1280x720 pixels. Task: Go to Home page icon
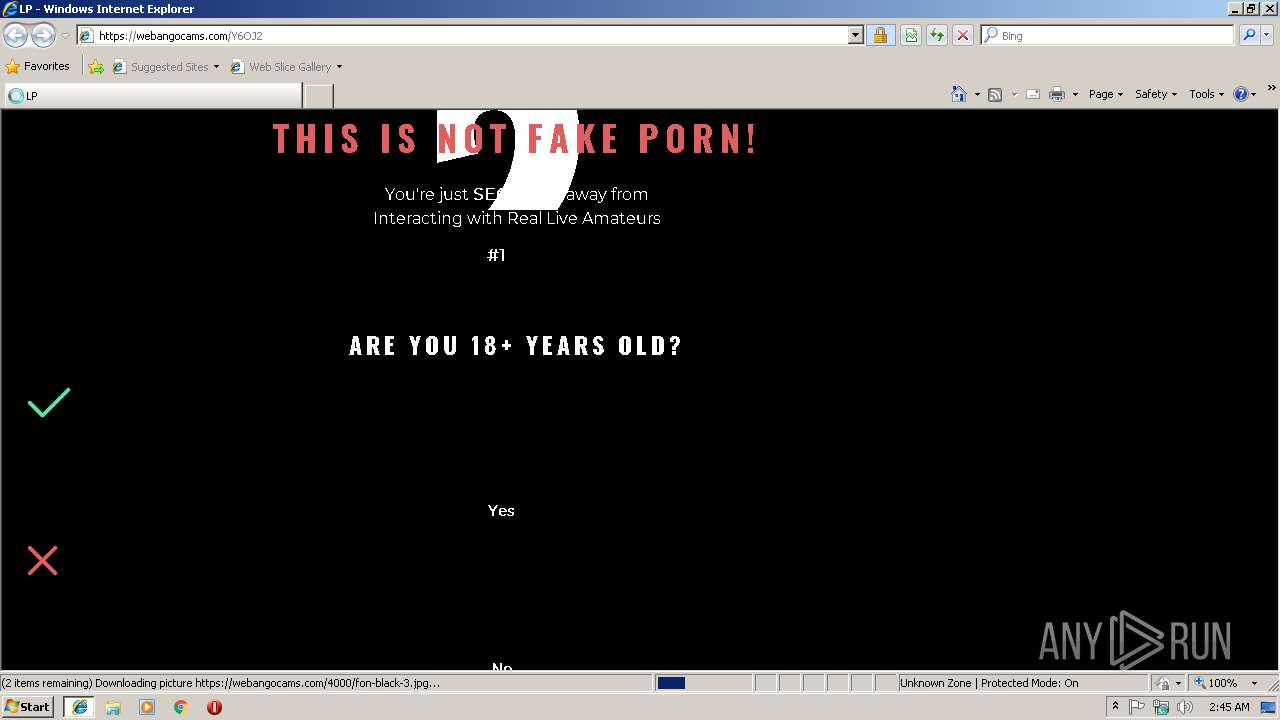(x=959, y=94)
